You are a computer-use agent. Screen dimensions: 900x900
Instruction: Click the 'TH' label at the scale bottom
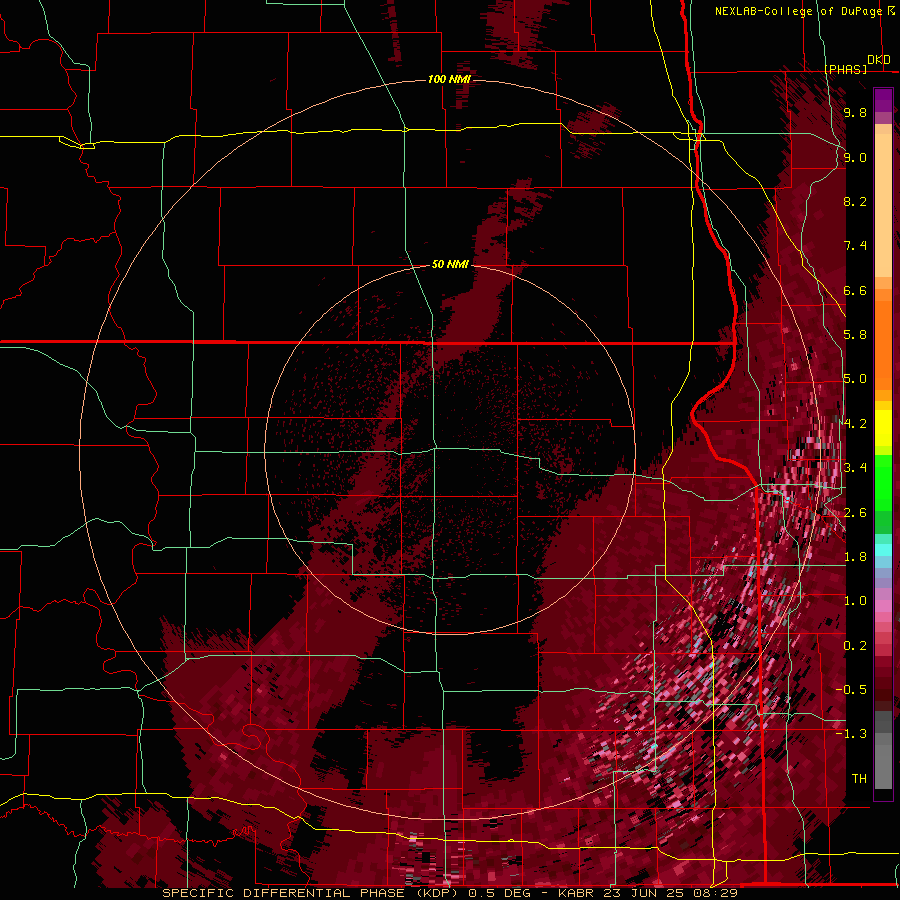(x=859, y=779)
